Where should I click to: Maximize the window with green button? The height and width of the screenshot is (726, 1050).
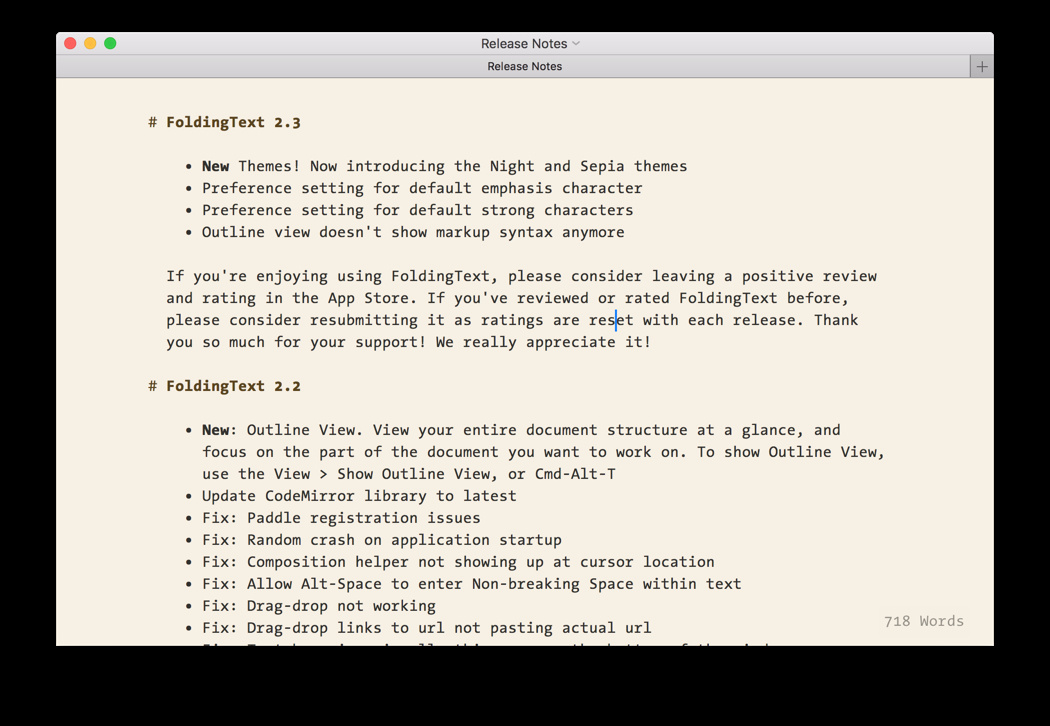(110, 44)
